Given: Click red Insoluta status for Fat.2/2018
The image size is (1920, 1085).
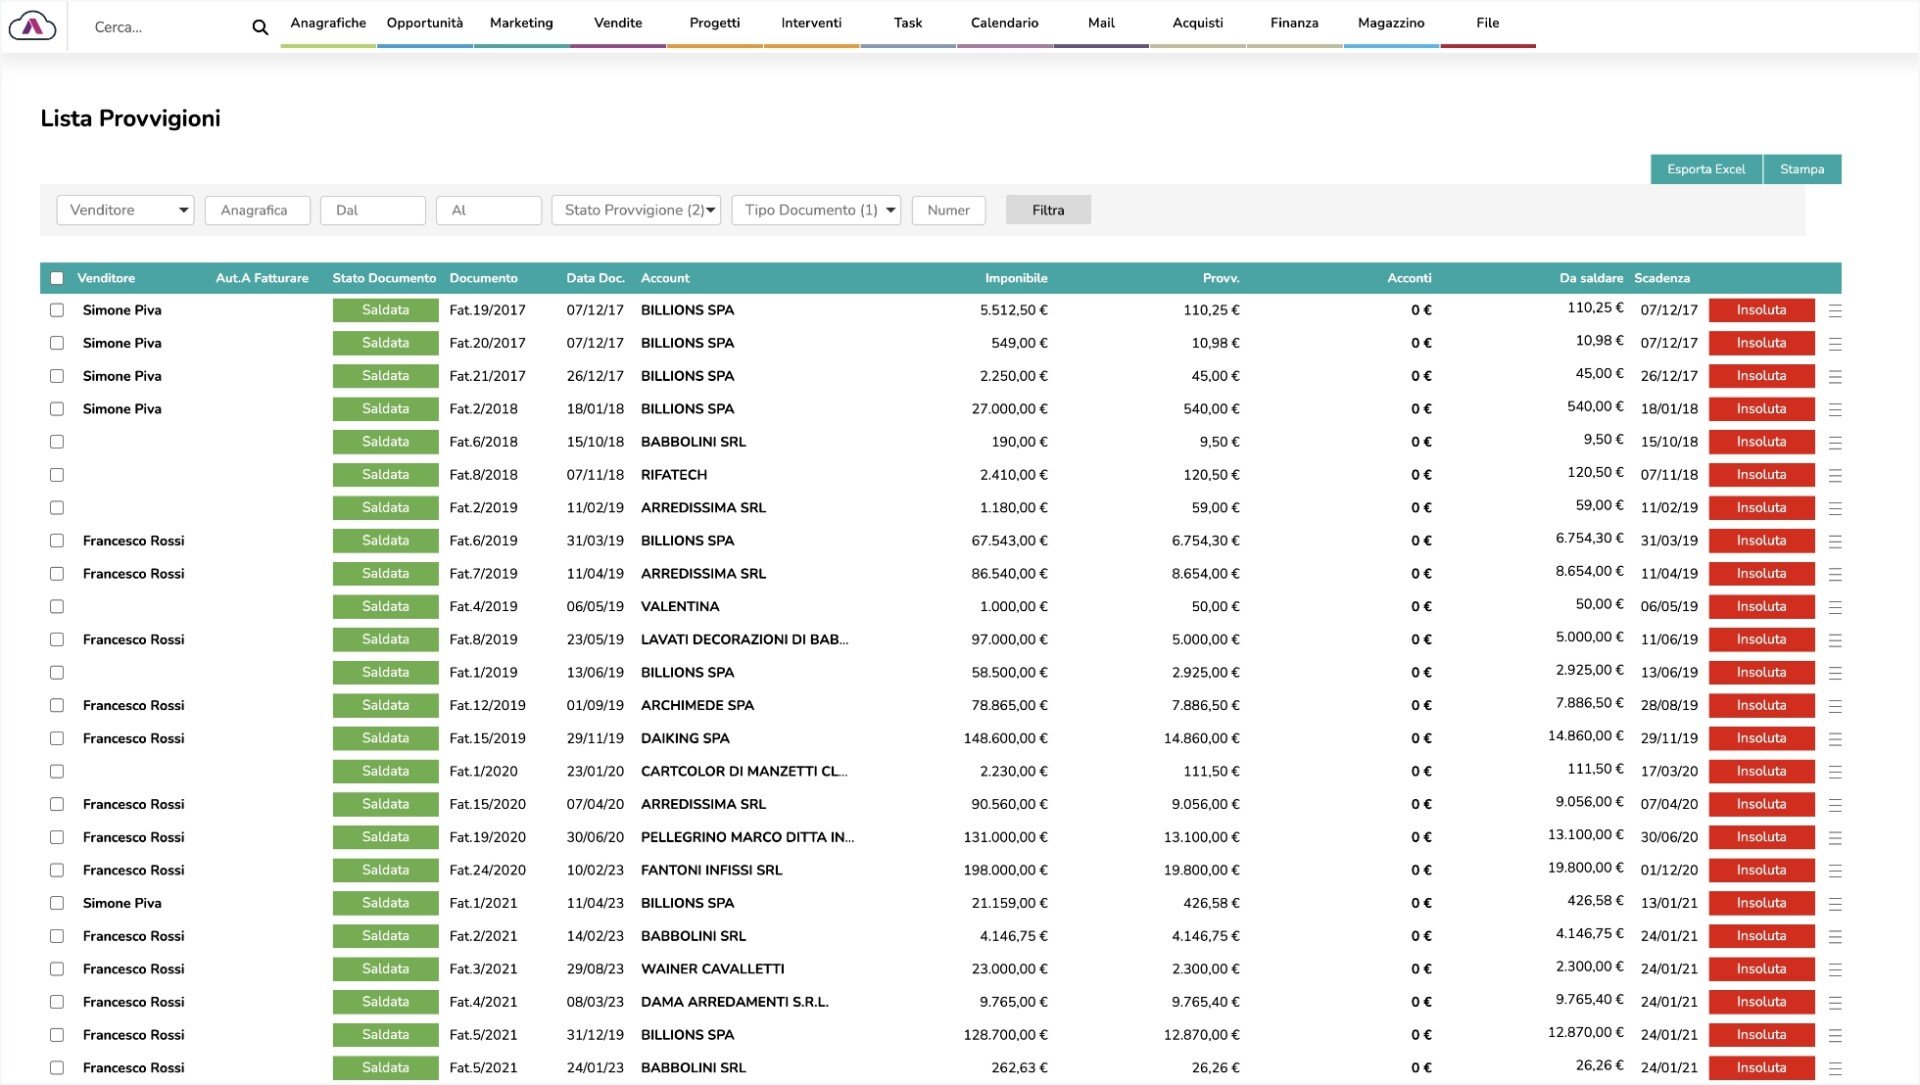Looking at the screenshot, I should tap(1761, 409).
